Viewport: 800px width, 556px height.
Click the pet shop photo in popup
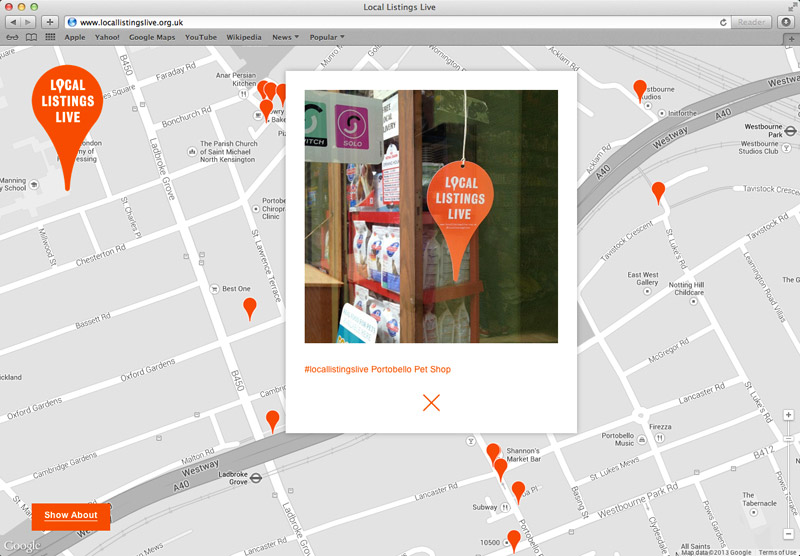pyautogui.click(x=431, y=216)
